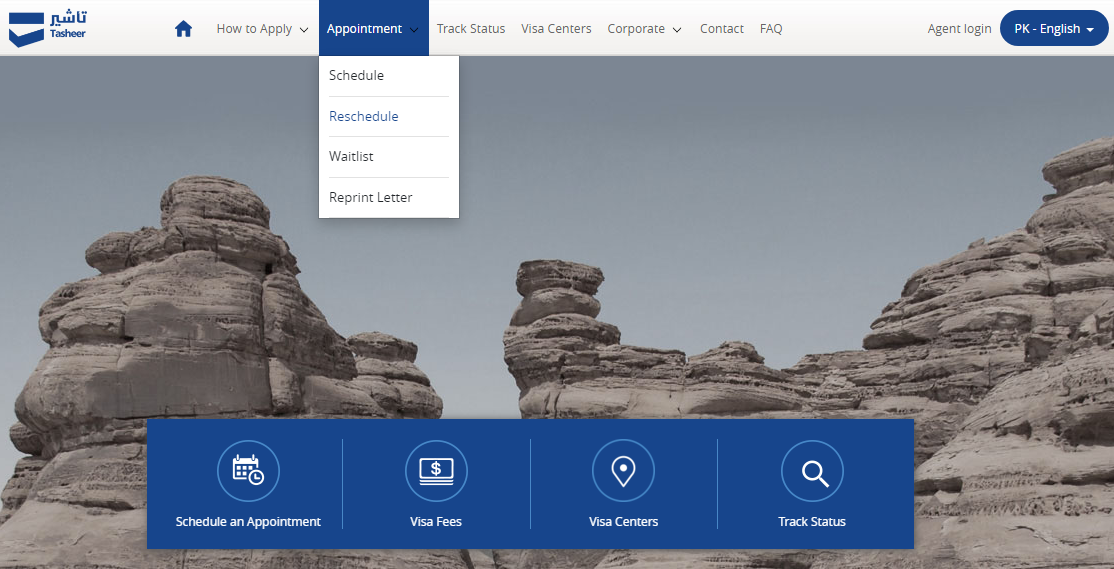Visit the FAQ page

pyautogui.click(x=771, y=29)
